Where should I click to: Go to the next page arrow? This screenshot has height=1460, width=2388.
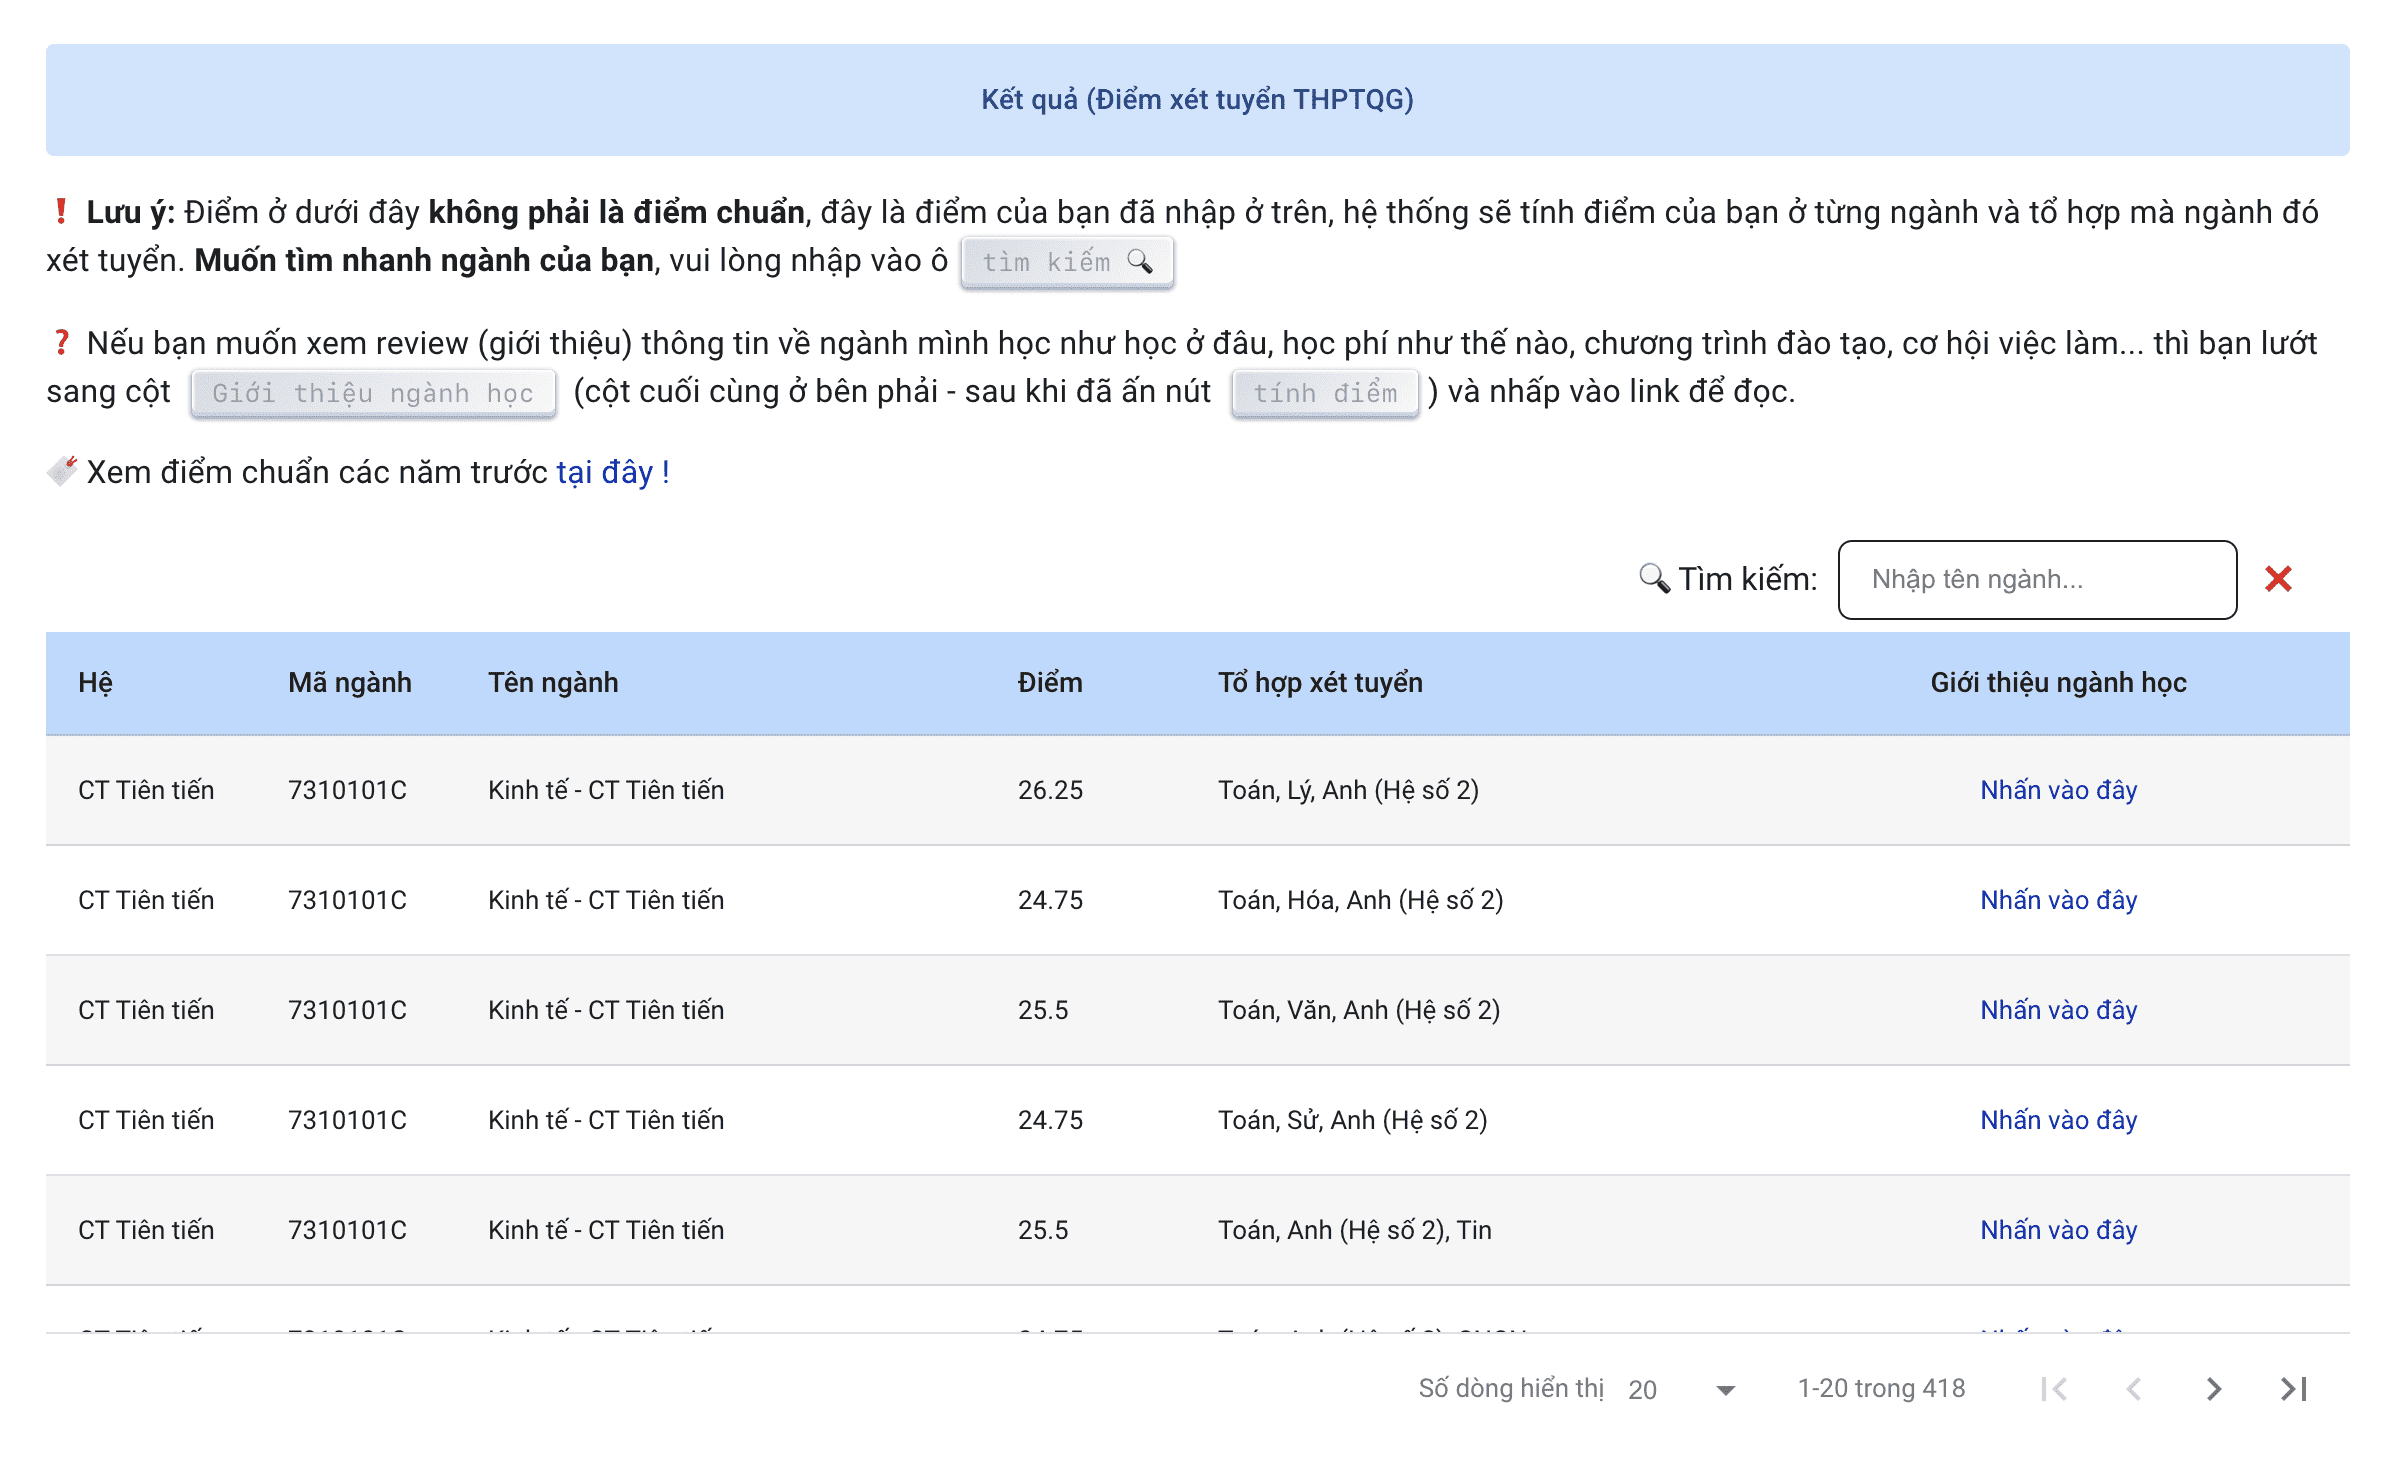(2214, 1388)
